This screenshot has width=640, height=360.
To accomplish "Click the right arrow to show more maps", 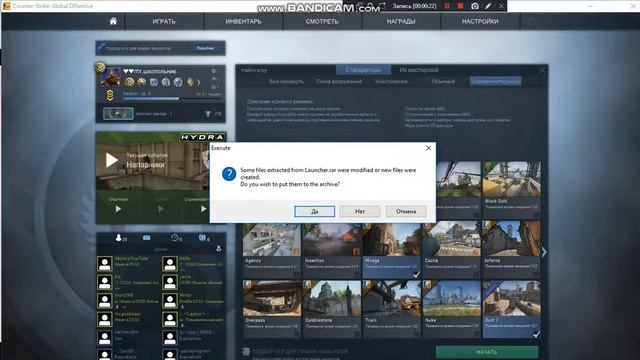I will coord(544,252).
